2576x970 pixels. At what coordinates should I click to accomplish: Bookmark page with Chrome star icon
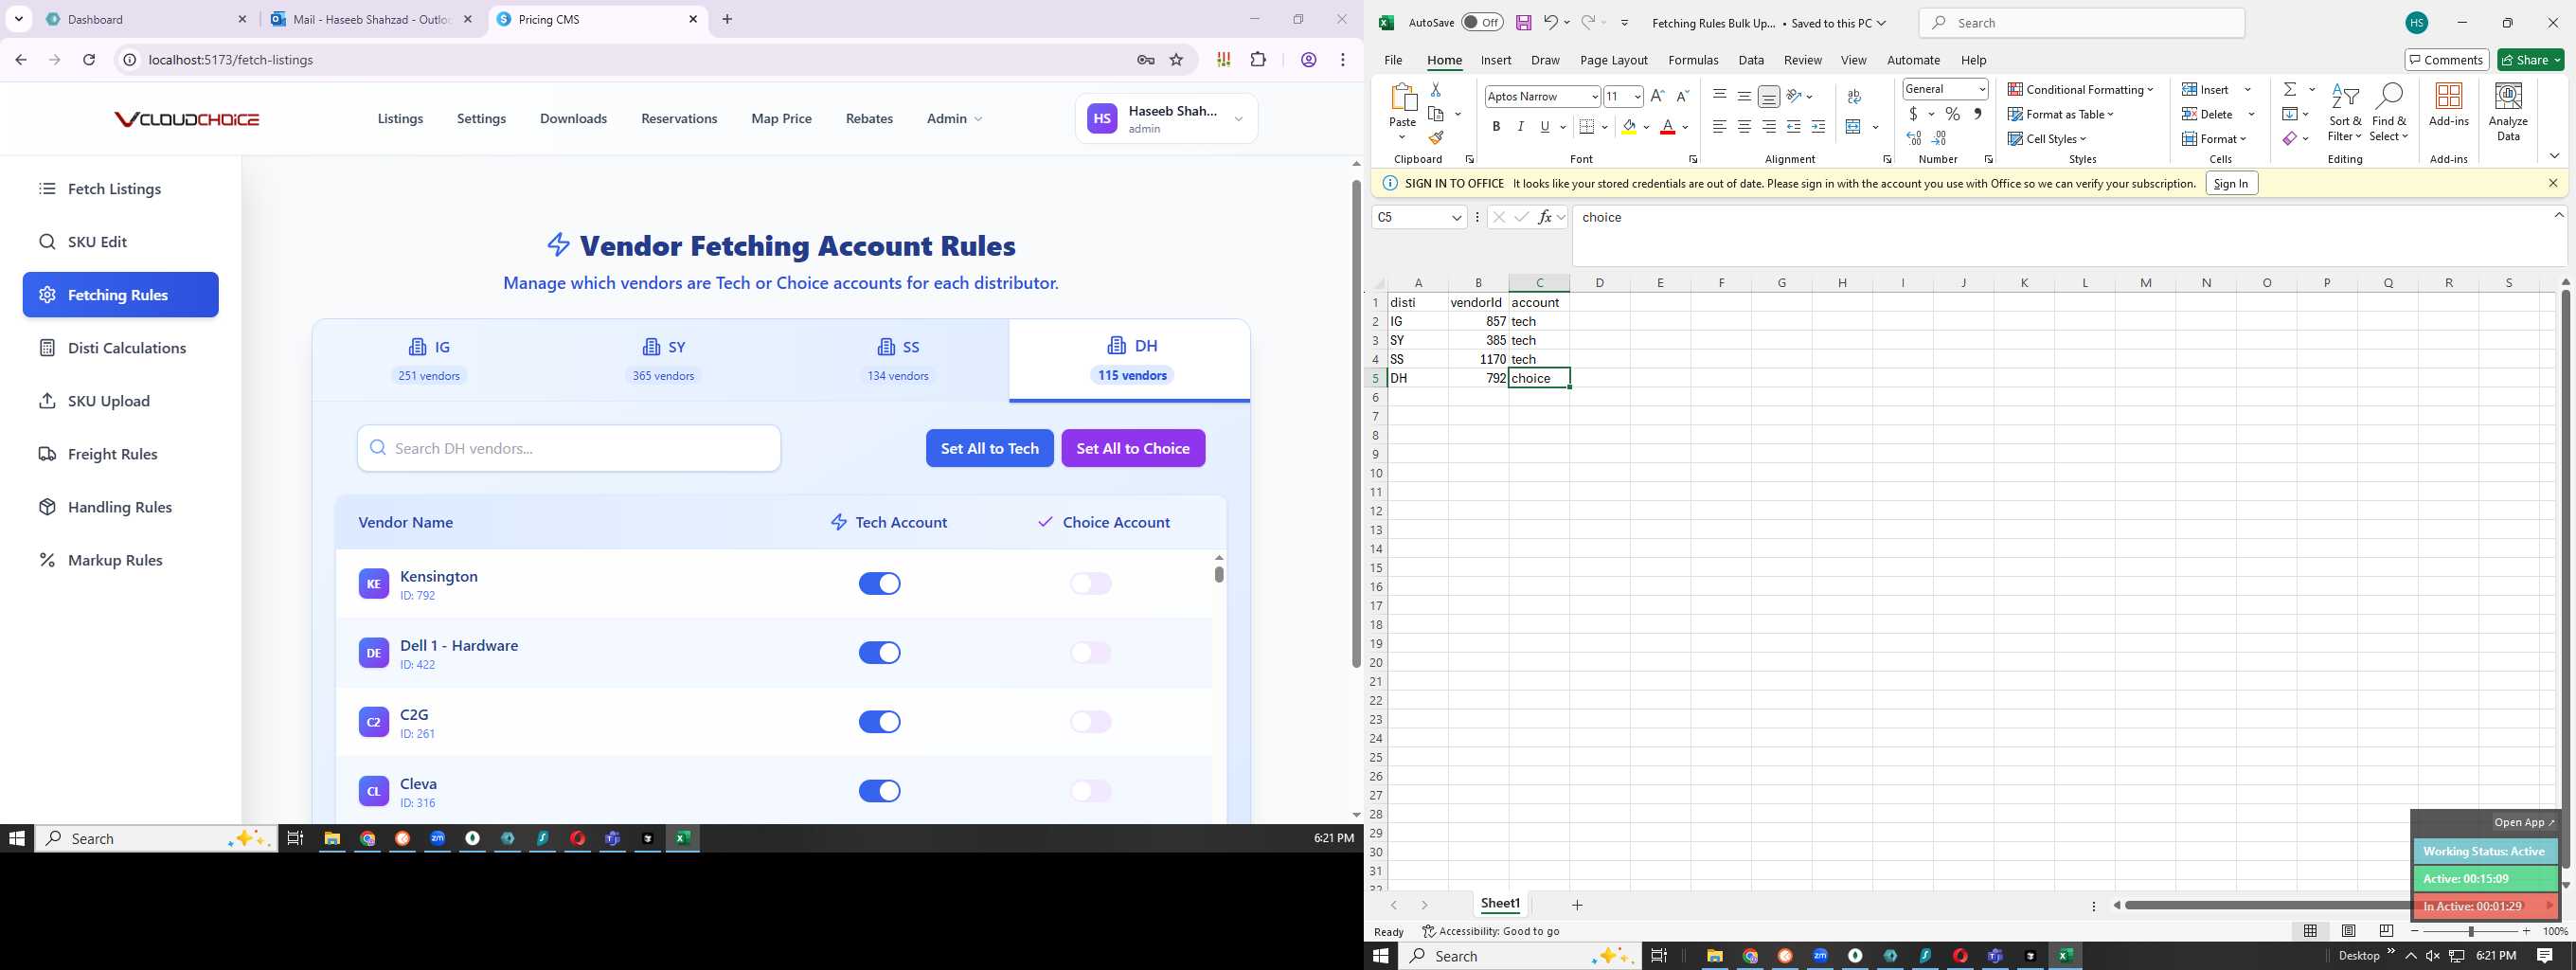pyautogui.click(x=1176, y=60)
